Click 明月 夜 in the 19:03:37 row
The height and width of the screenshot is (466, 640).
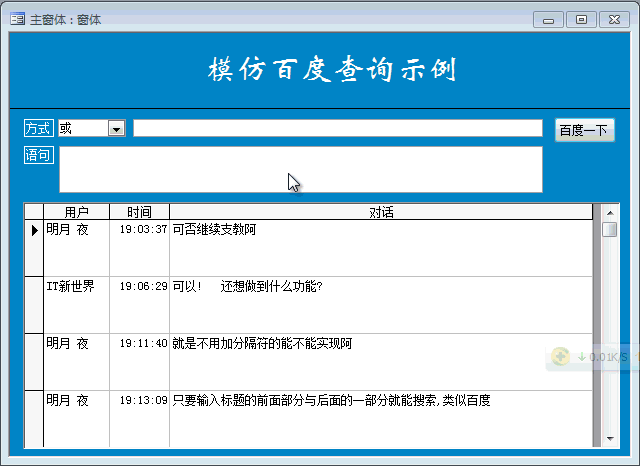[76, 248]
